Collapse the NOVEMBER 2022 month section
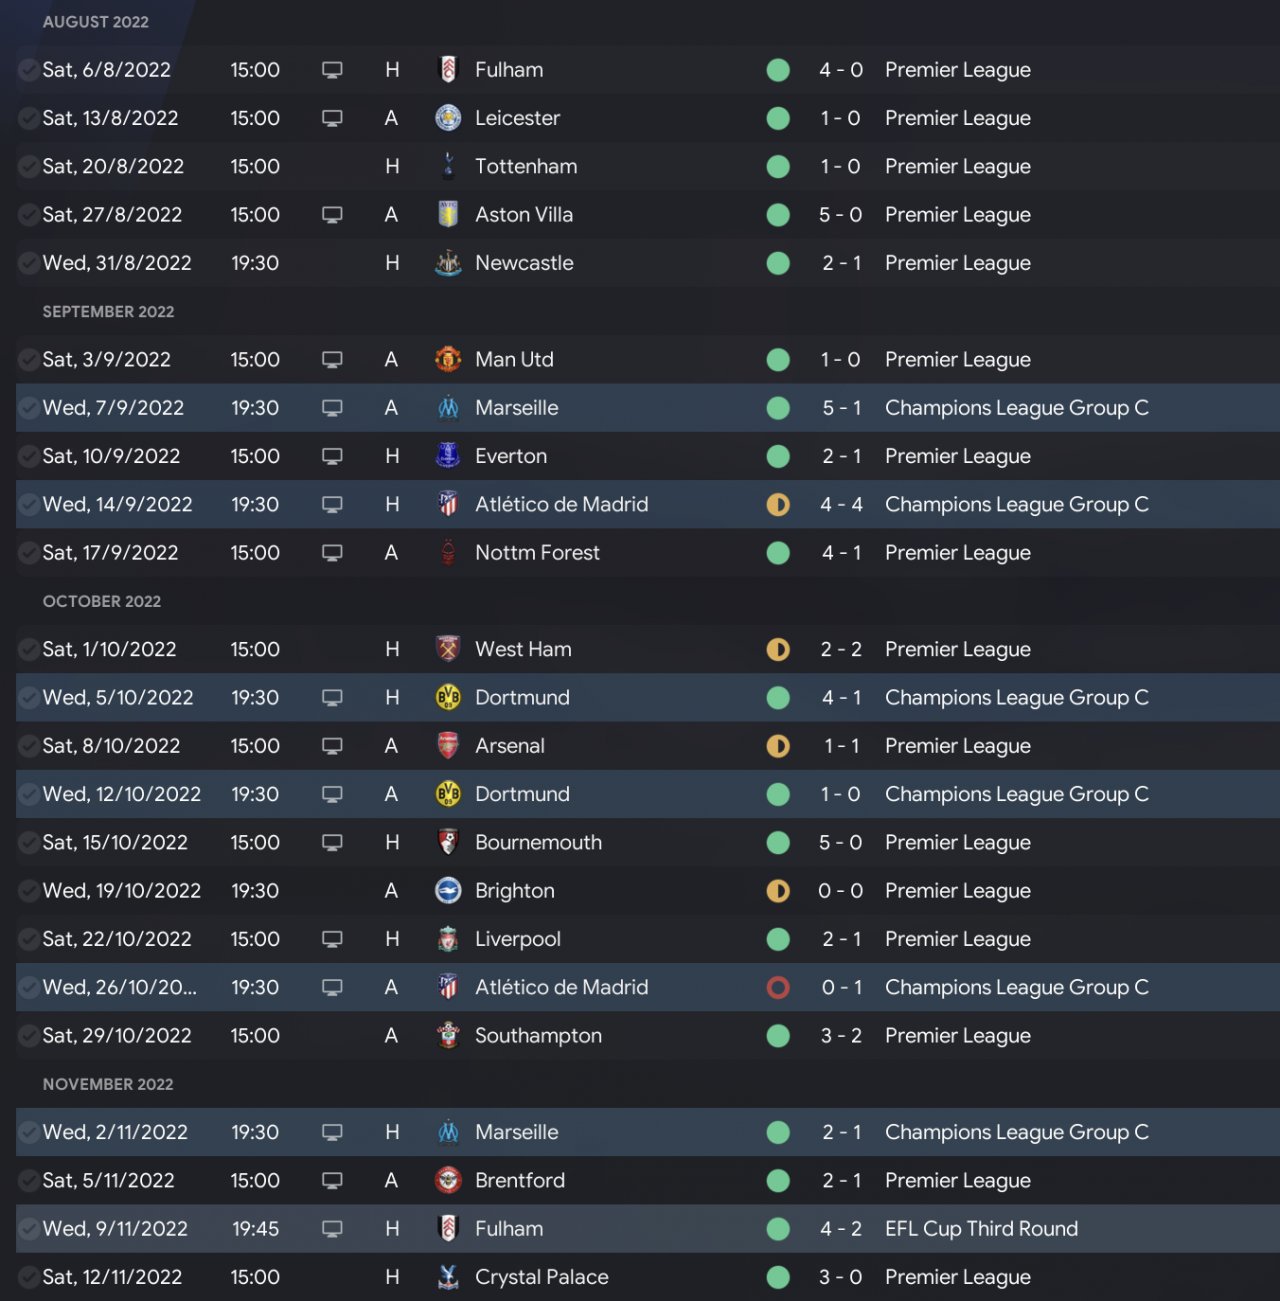The height and width of the screenshot is (1301, 1280). coord(108,1084)
